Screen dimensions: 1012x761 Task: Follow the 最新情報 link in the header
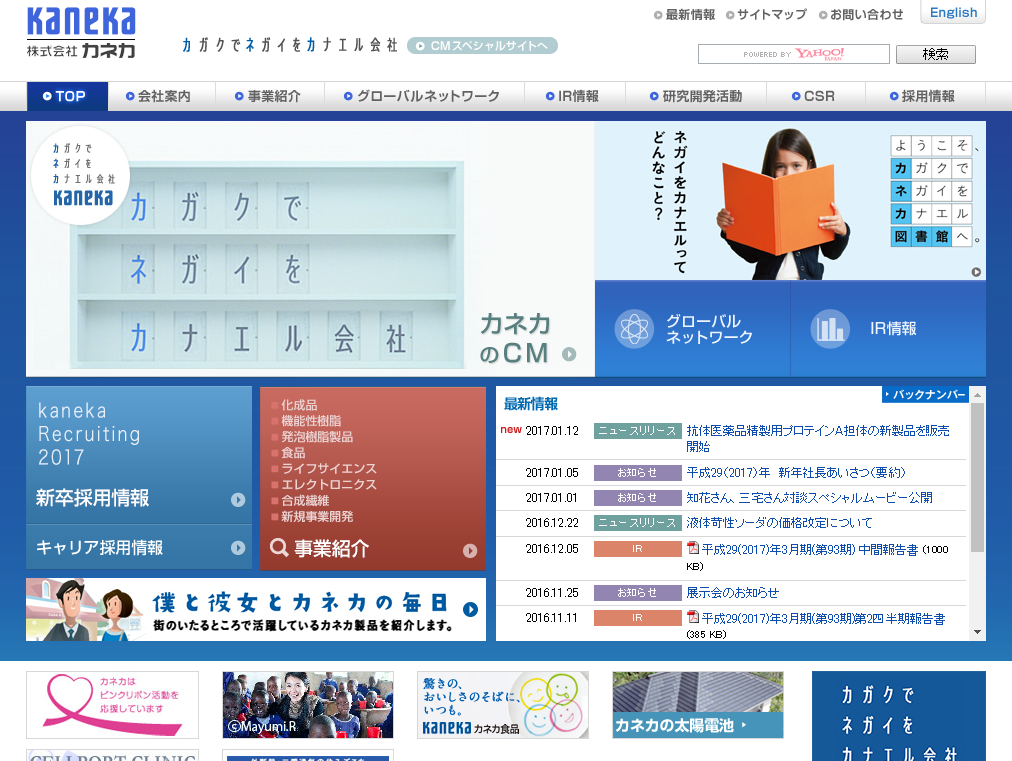pyautogui.click(x=685, y=14)
